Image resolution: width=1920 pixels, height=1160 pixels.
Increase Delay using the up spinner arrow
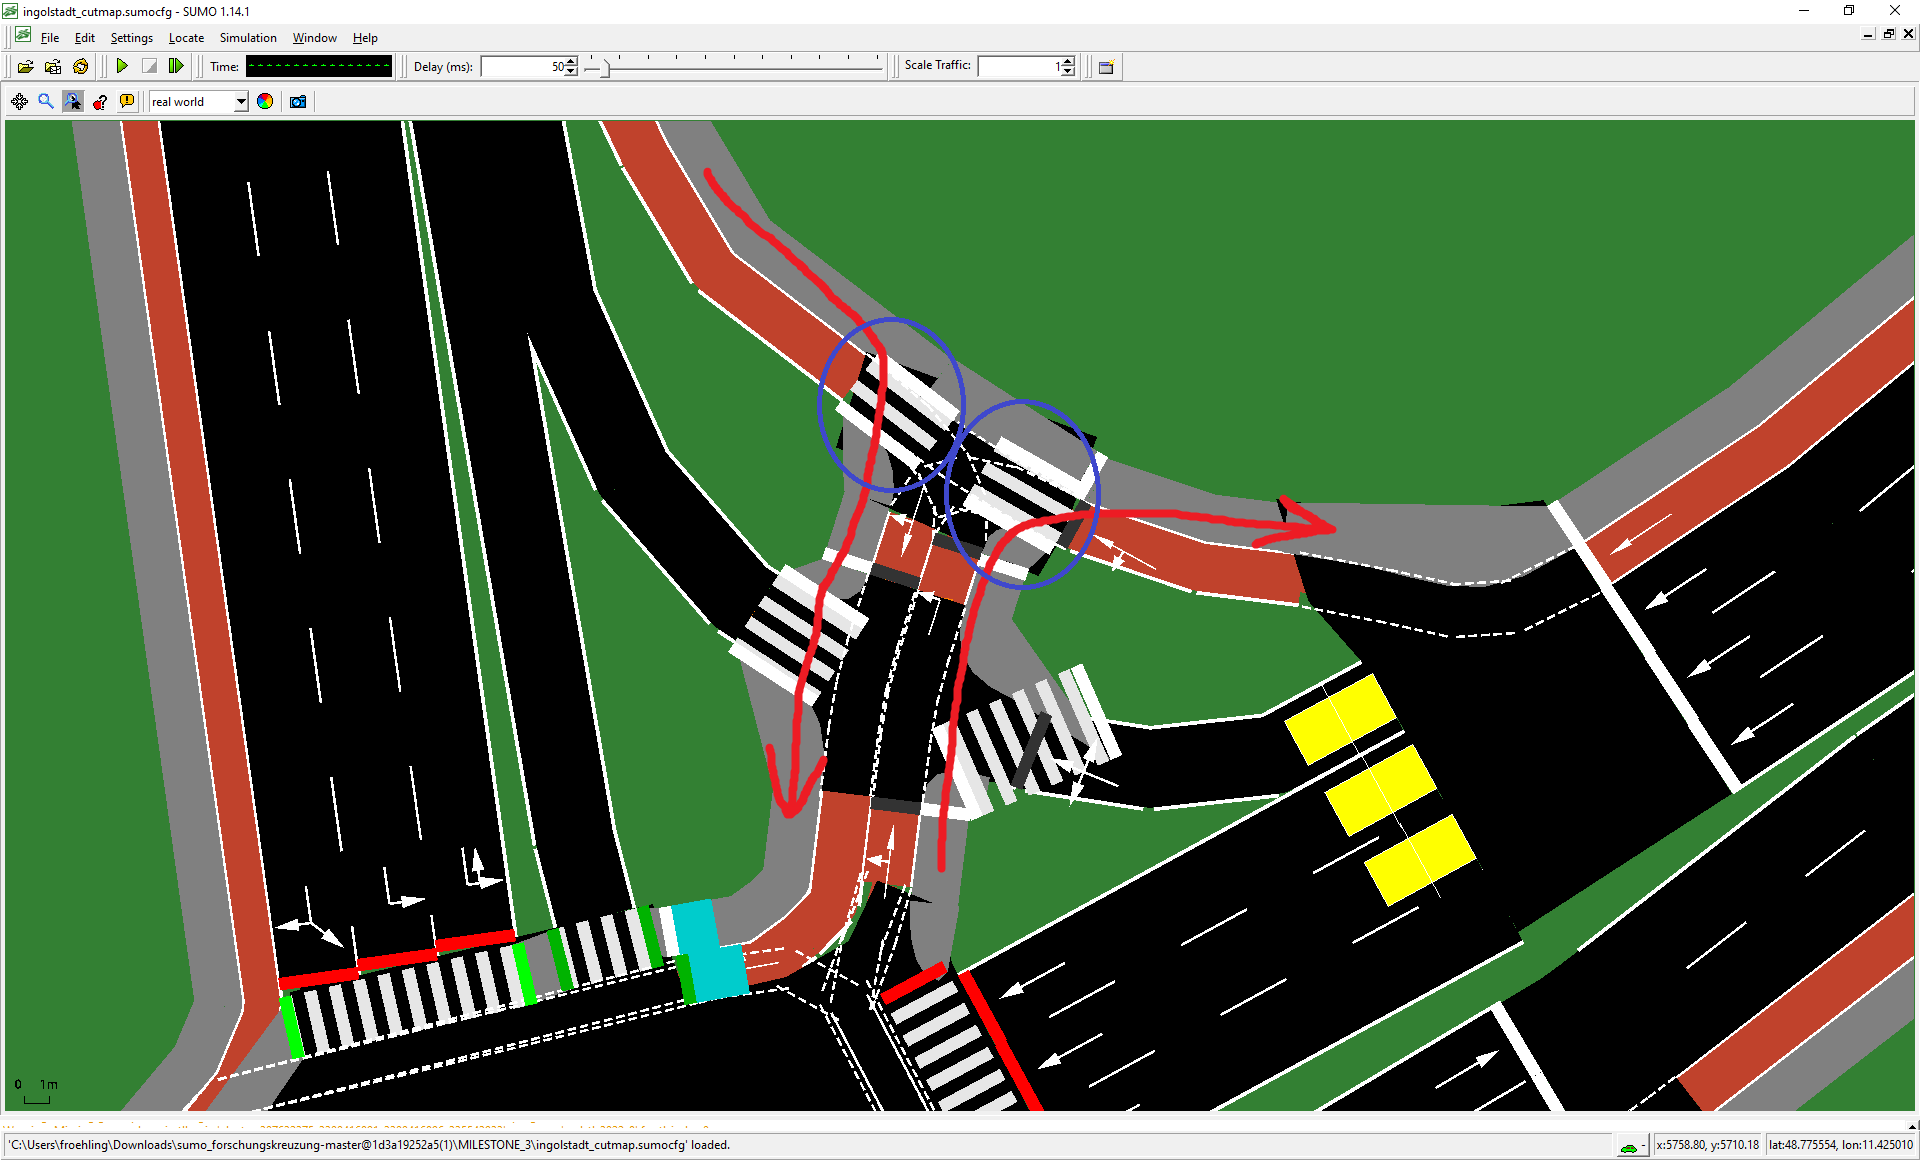(569, 61)
